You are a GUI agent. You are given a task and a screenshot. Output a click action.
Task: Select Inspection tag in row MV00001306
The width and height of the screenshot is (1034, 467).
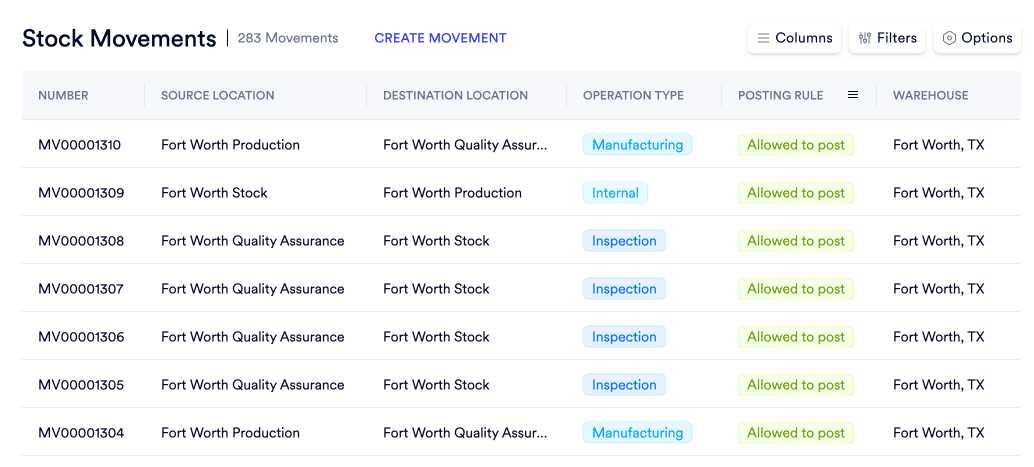pos(624,337)
